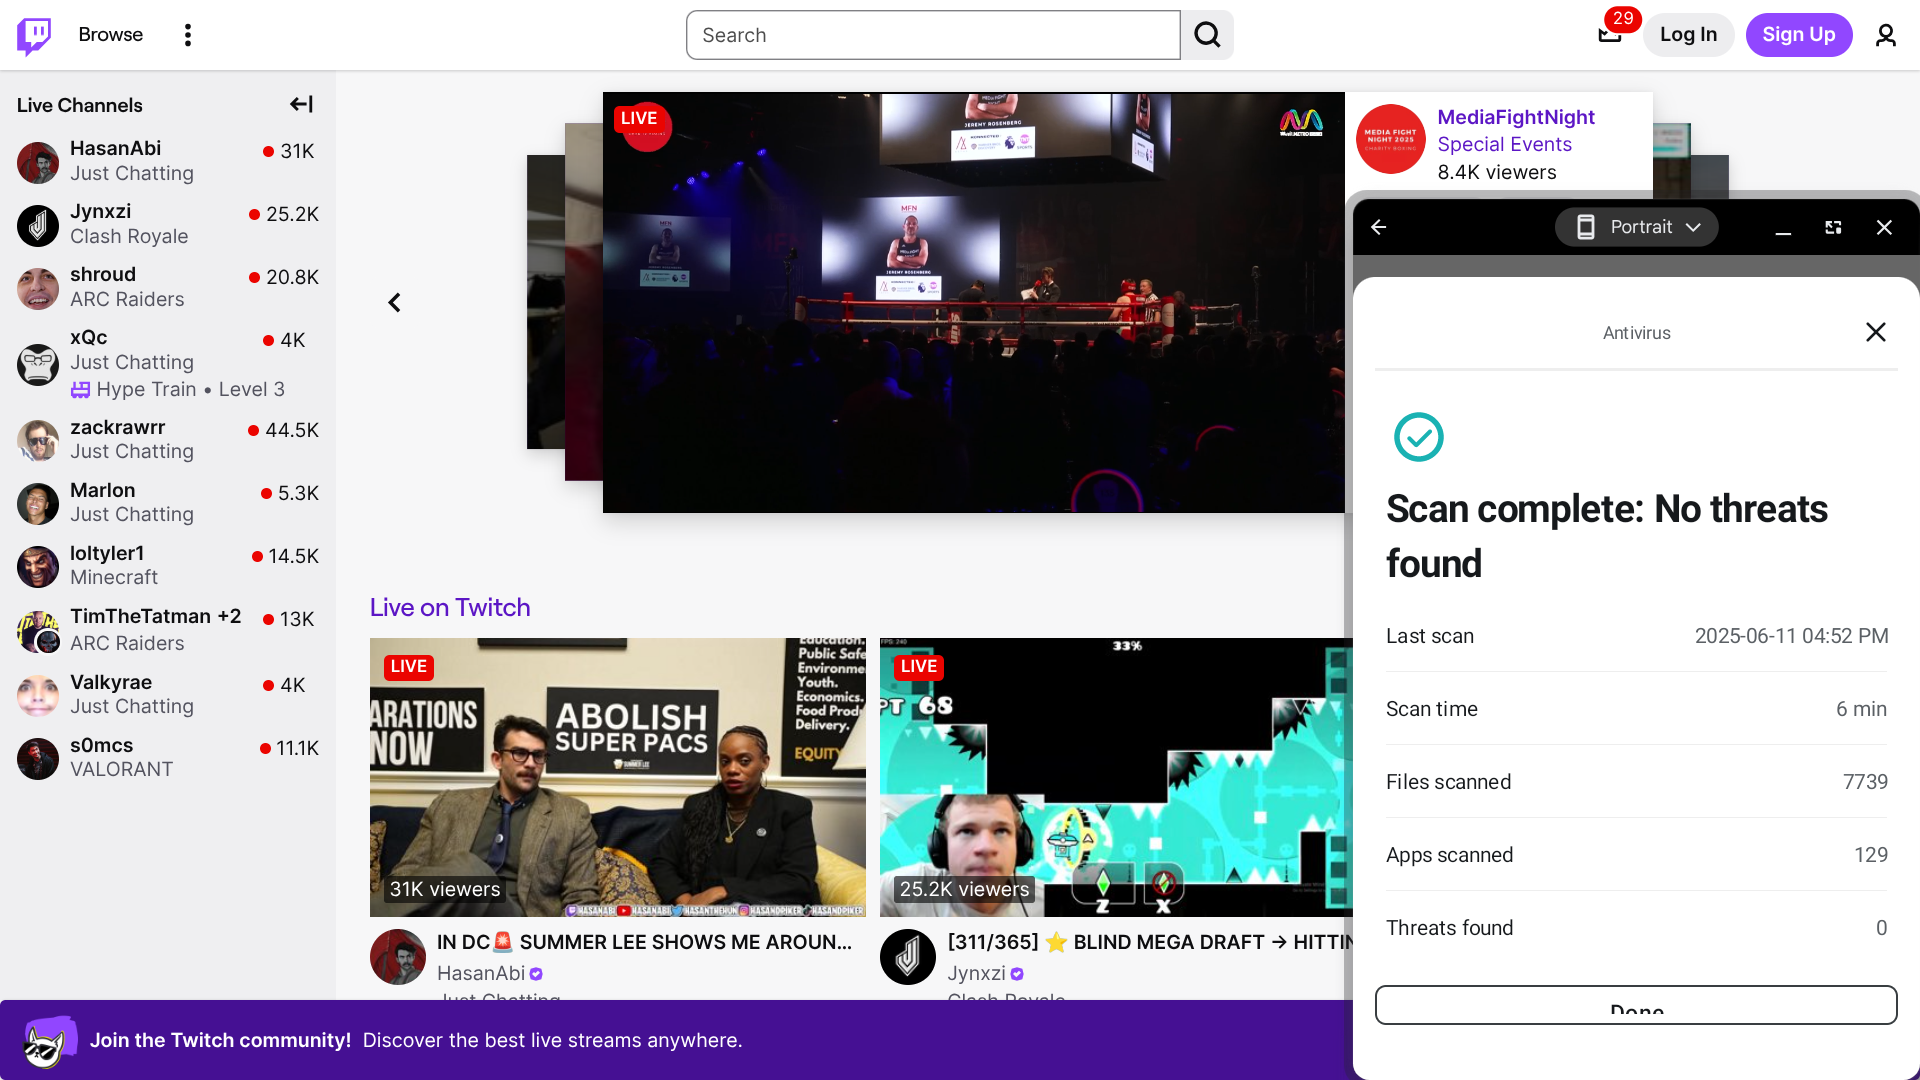Click the Scan time row label

1432,709
